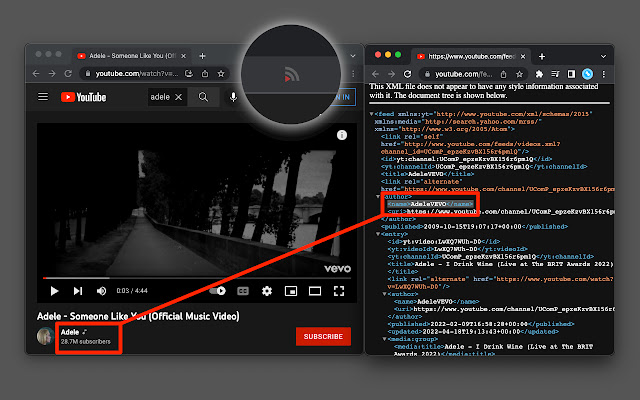
Task: Click the youtube.com/fe... address bar
Action: (463, 74)
